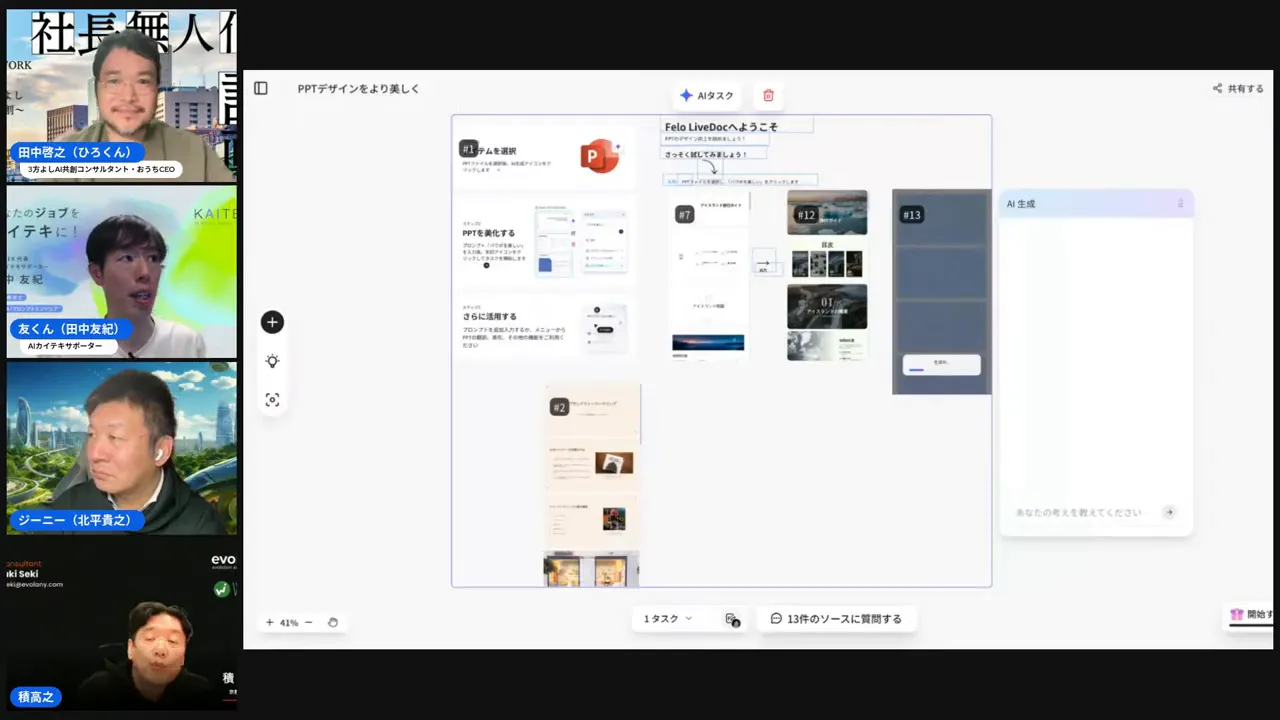Click the reset view icon next to the zoom controls
This screenshot has width=1280, height=720.
[x=333, y=622]
